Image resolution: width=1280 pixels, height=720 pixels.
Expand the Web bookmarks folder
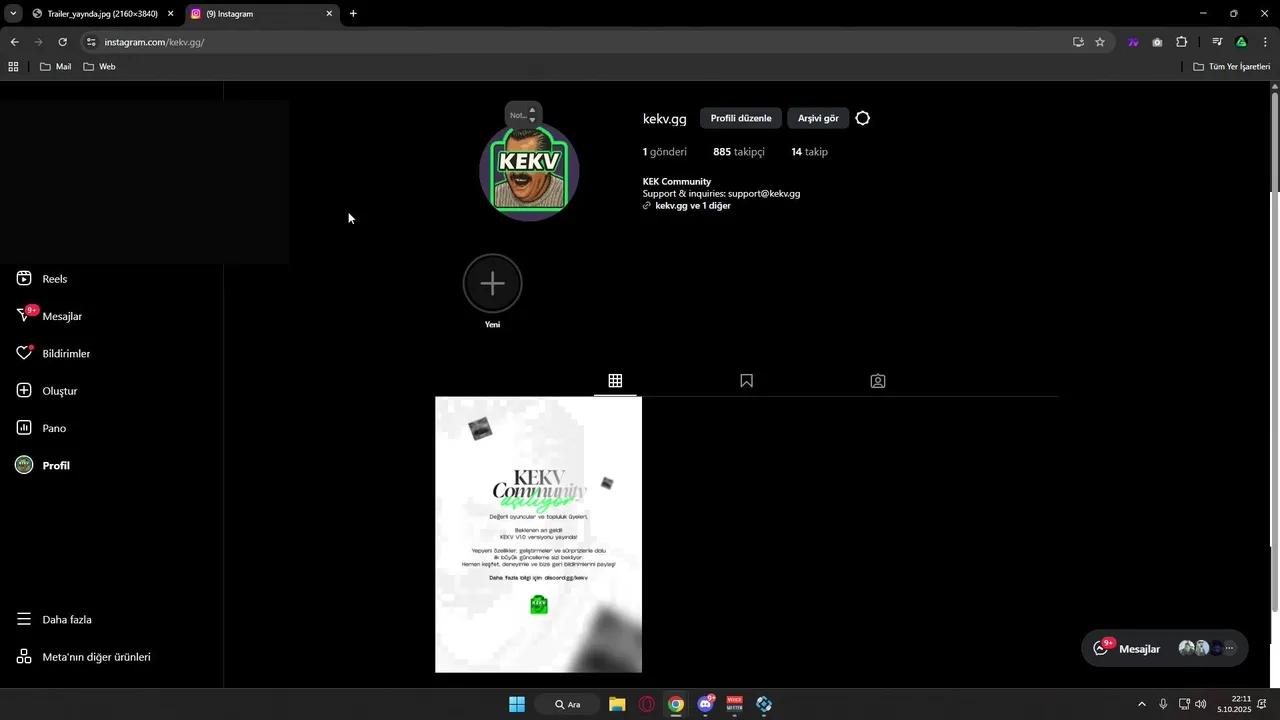pyautogui.click(x=99, y=67)
